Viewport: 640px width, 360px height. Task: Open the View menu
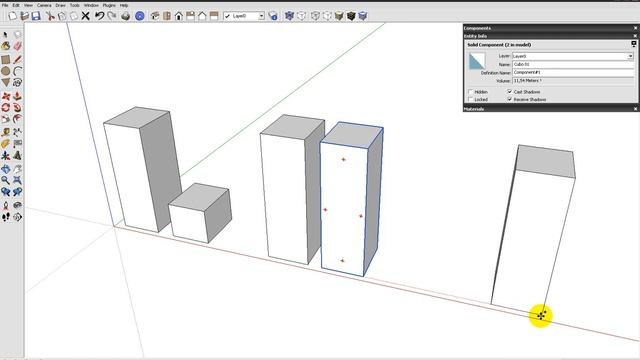tap(28, 5)
